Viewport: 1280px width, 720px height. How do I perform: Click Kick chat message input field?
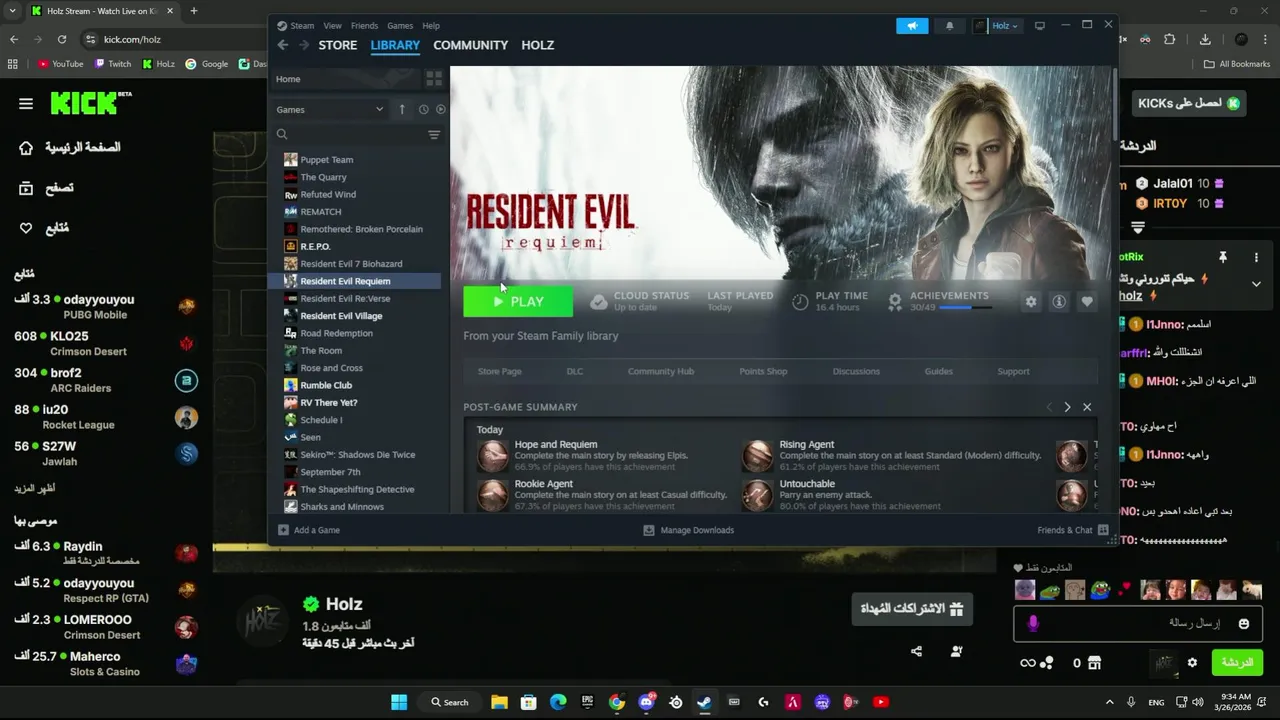tap(1138, 624)
